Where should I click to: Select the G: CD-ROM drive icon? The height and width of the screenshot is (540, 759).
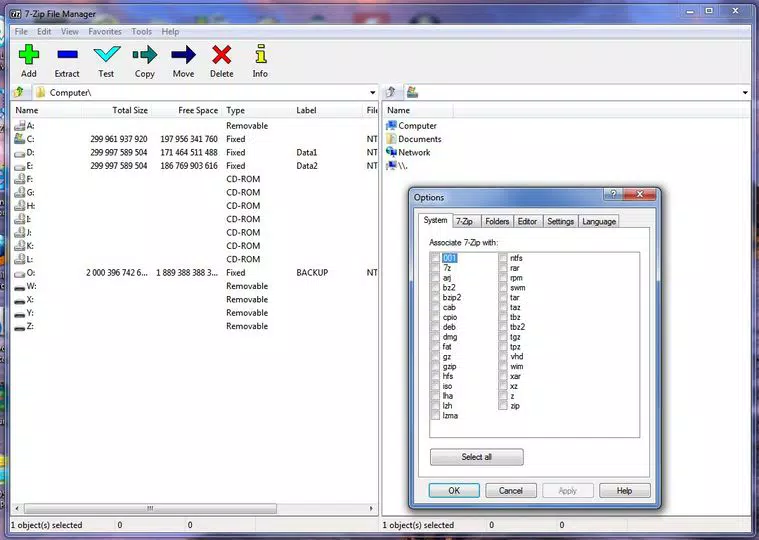click(x=19, y=193)
